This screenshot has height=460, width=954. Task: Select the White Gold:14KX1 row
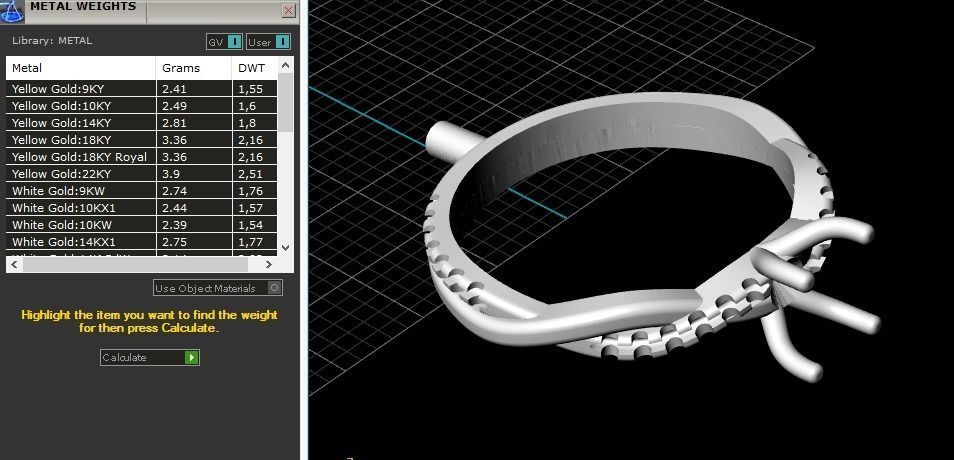point(142,242)
